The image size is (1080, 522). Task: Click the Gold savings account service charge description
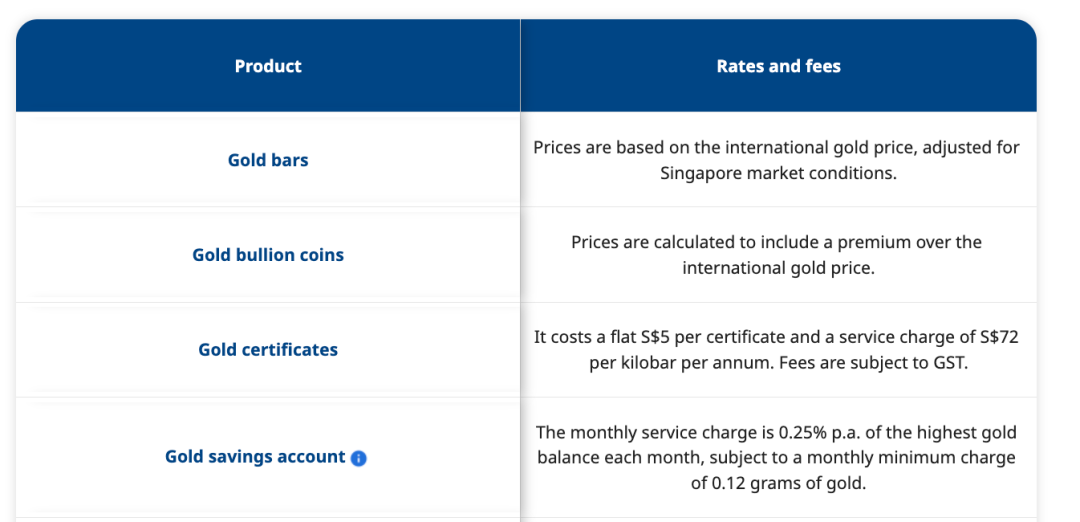click(x=776, y=458)
